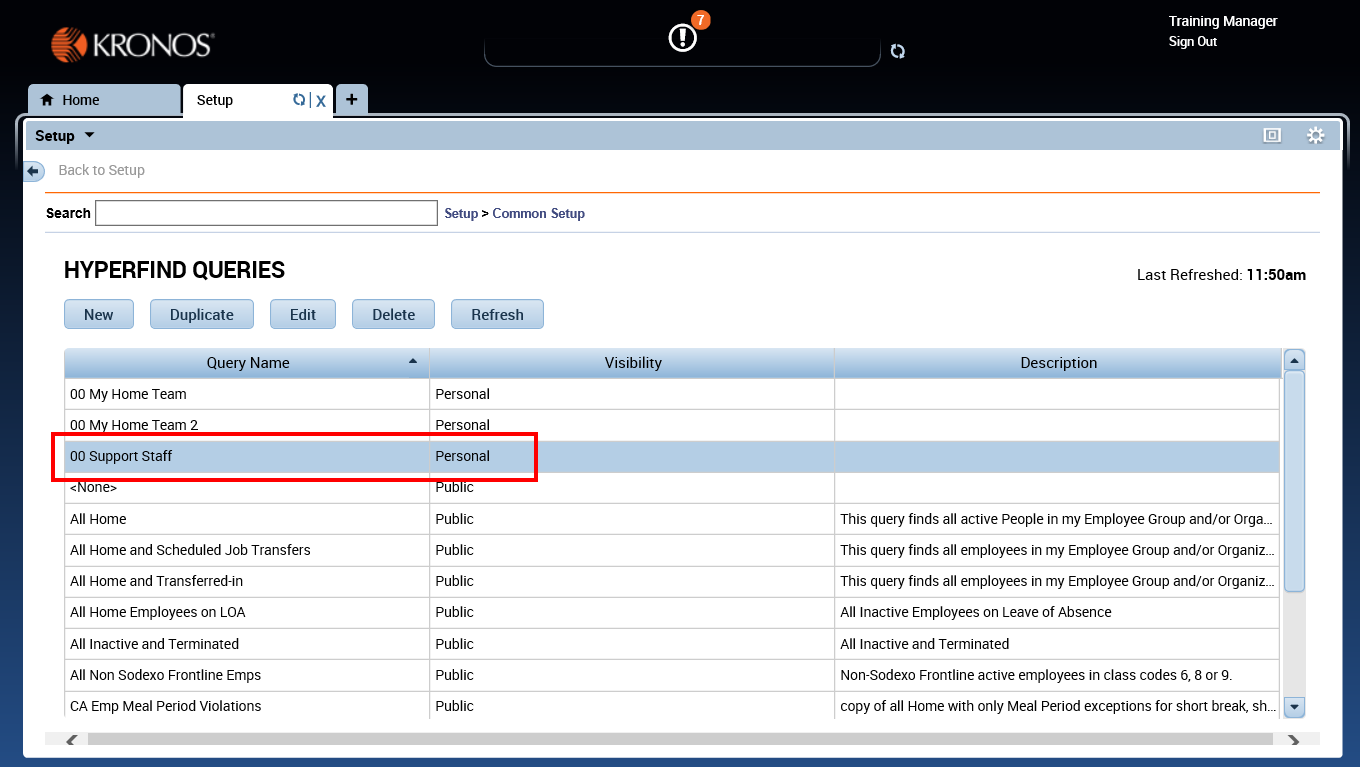Expand the Setup dropdown menu
The image size is (1360, 768).
tap(89, 136)
